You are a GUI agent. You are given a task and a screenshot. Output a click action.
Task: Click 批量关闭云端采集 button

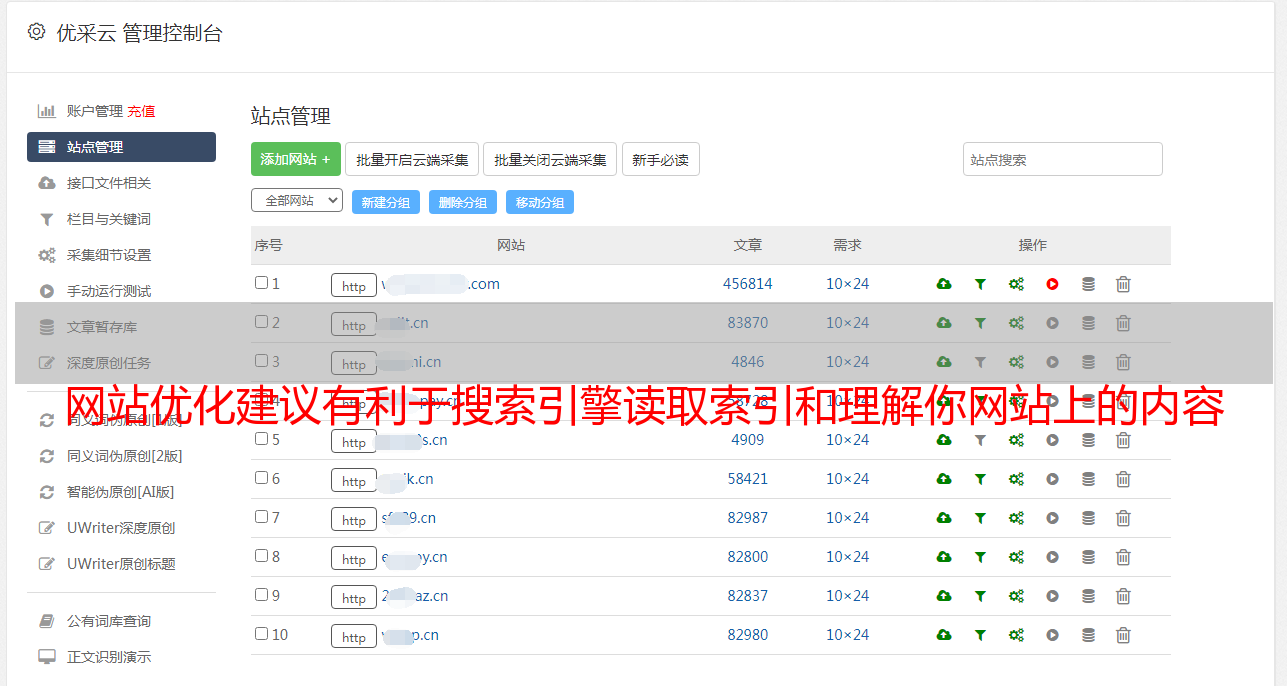coord(550,159)
